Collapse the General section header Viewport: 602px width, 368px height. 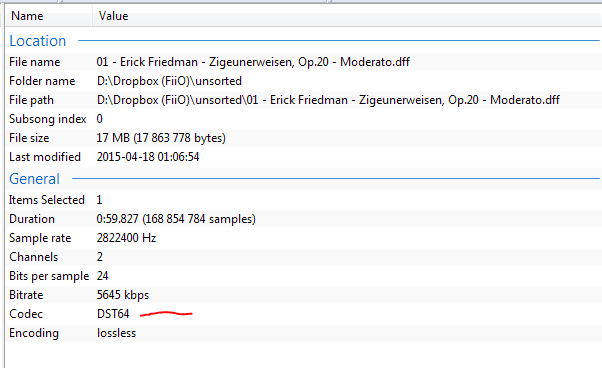(35, 179)
